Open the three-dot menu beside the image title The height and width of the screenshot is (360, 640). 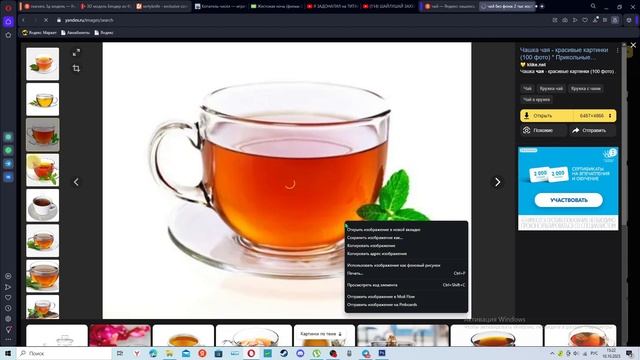(x=617, y=50)
